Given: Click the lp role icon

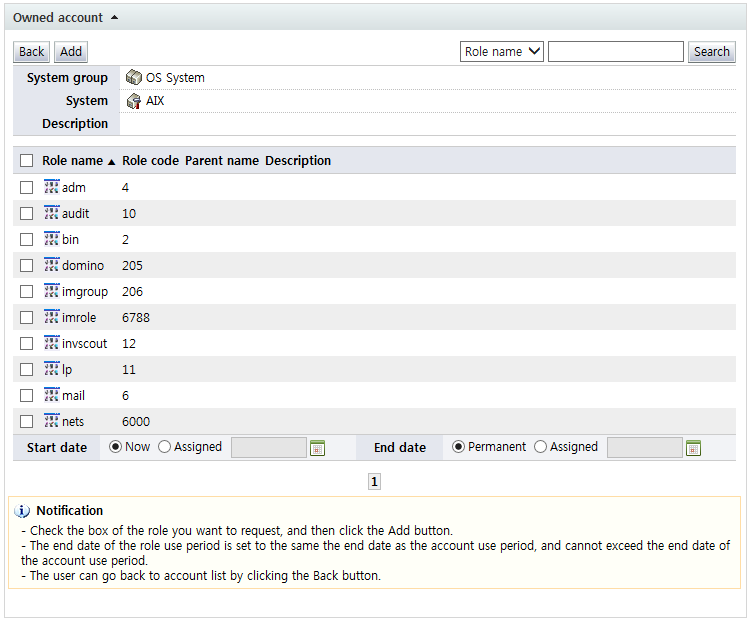Looking at the screenshot, I should click(52, 369).
